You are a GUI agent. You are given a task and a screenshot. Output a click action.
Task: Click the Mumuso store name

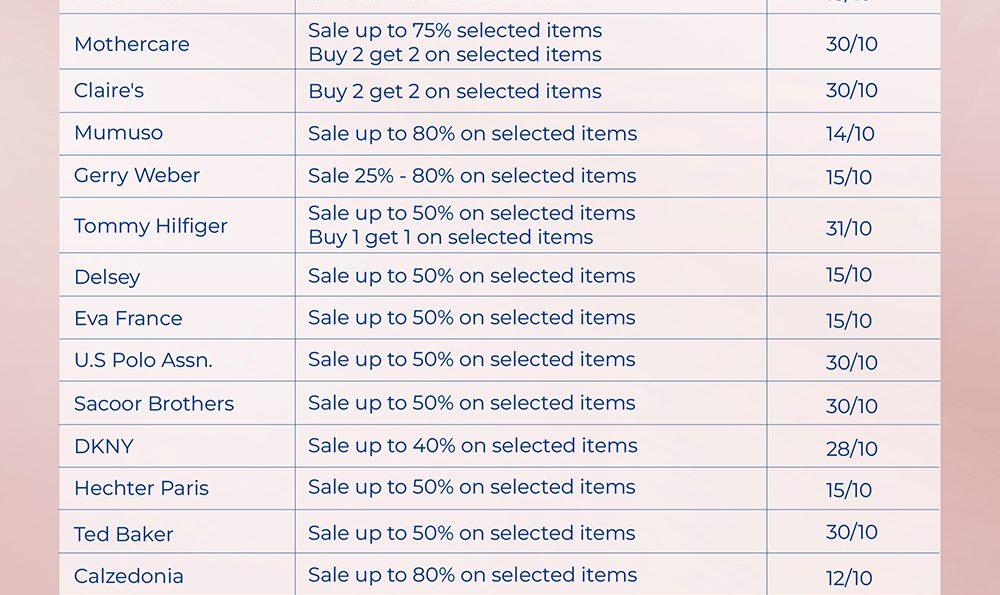pos(118,133)
